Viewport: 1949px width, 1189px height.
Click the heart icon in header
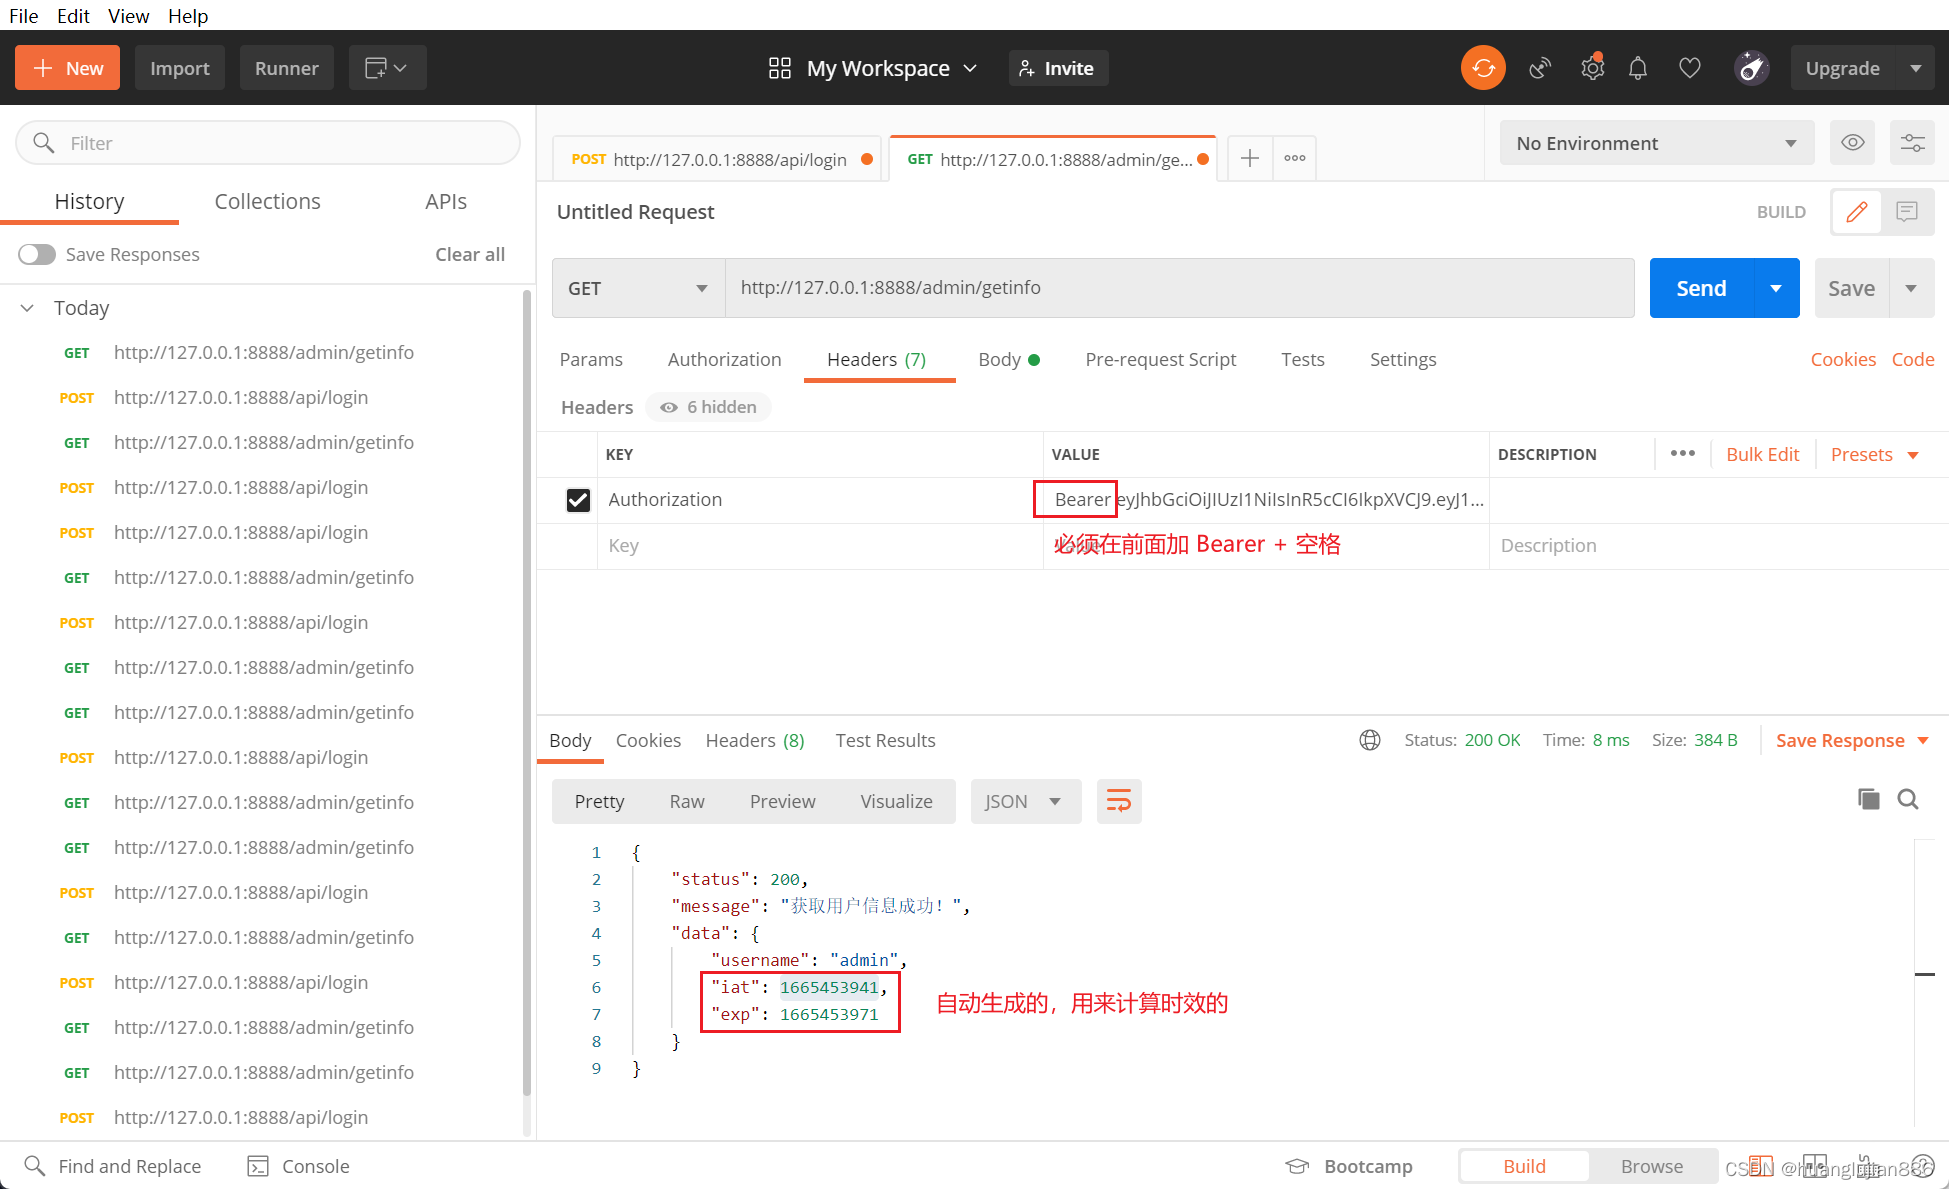click(x=1690, y=68)
